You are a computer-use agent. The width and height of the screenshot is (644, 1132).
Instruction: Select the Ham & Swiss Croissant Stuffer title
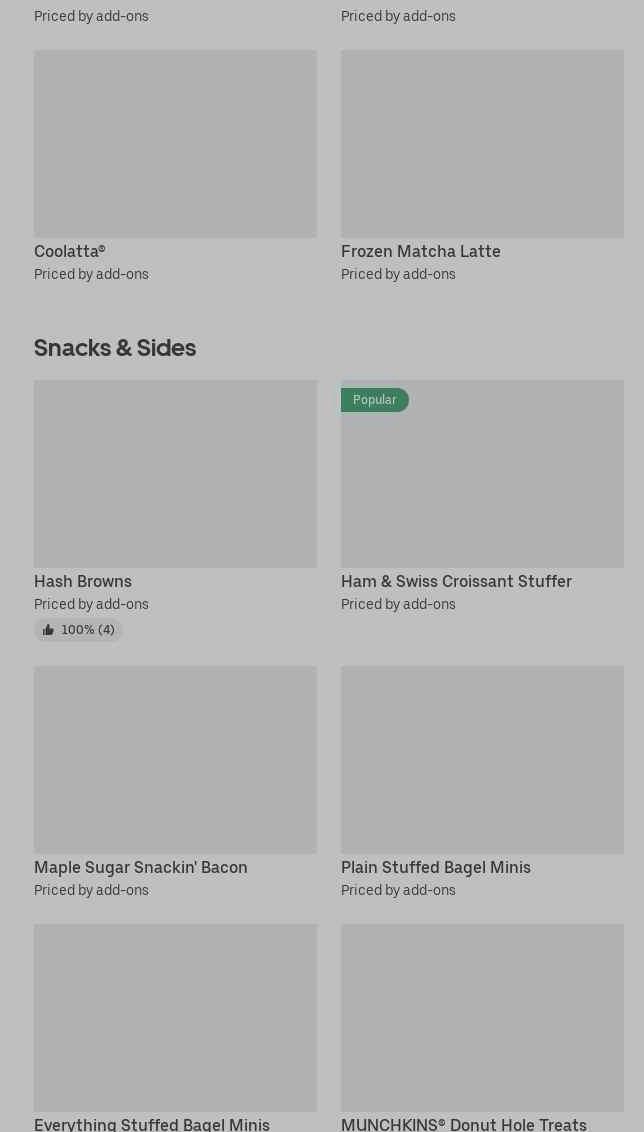coord(456,582)
